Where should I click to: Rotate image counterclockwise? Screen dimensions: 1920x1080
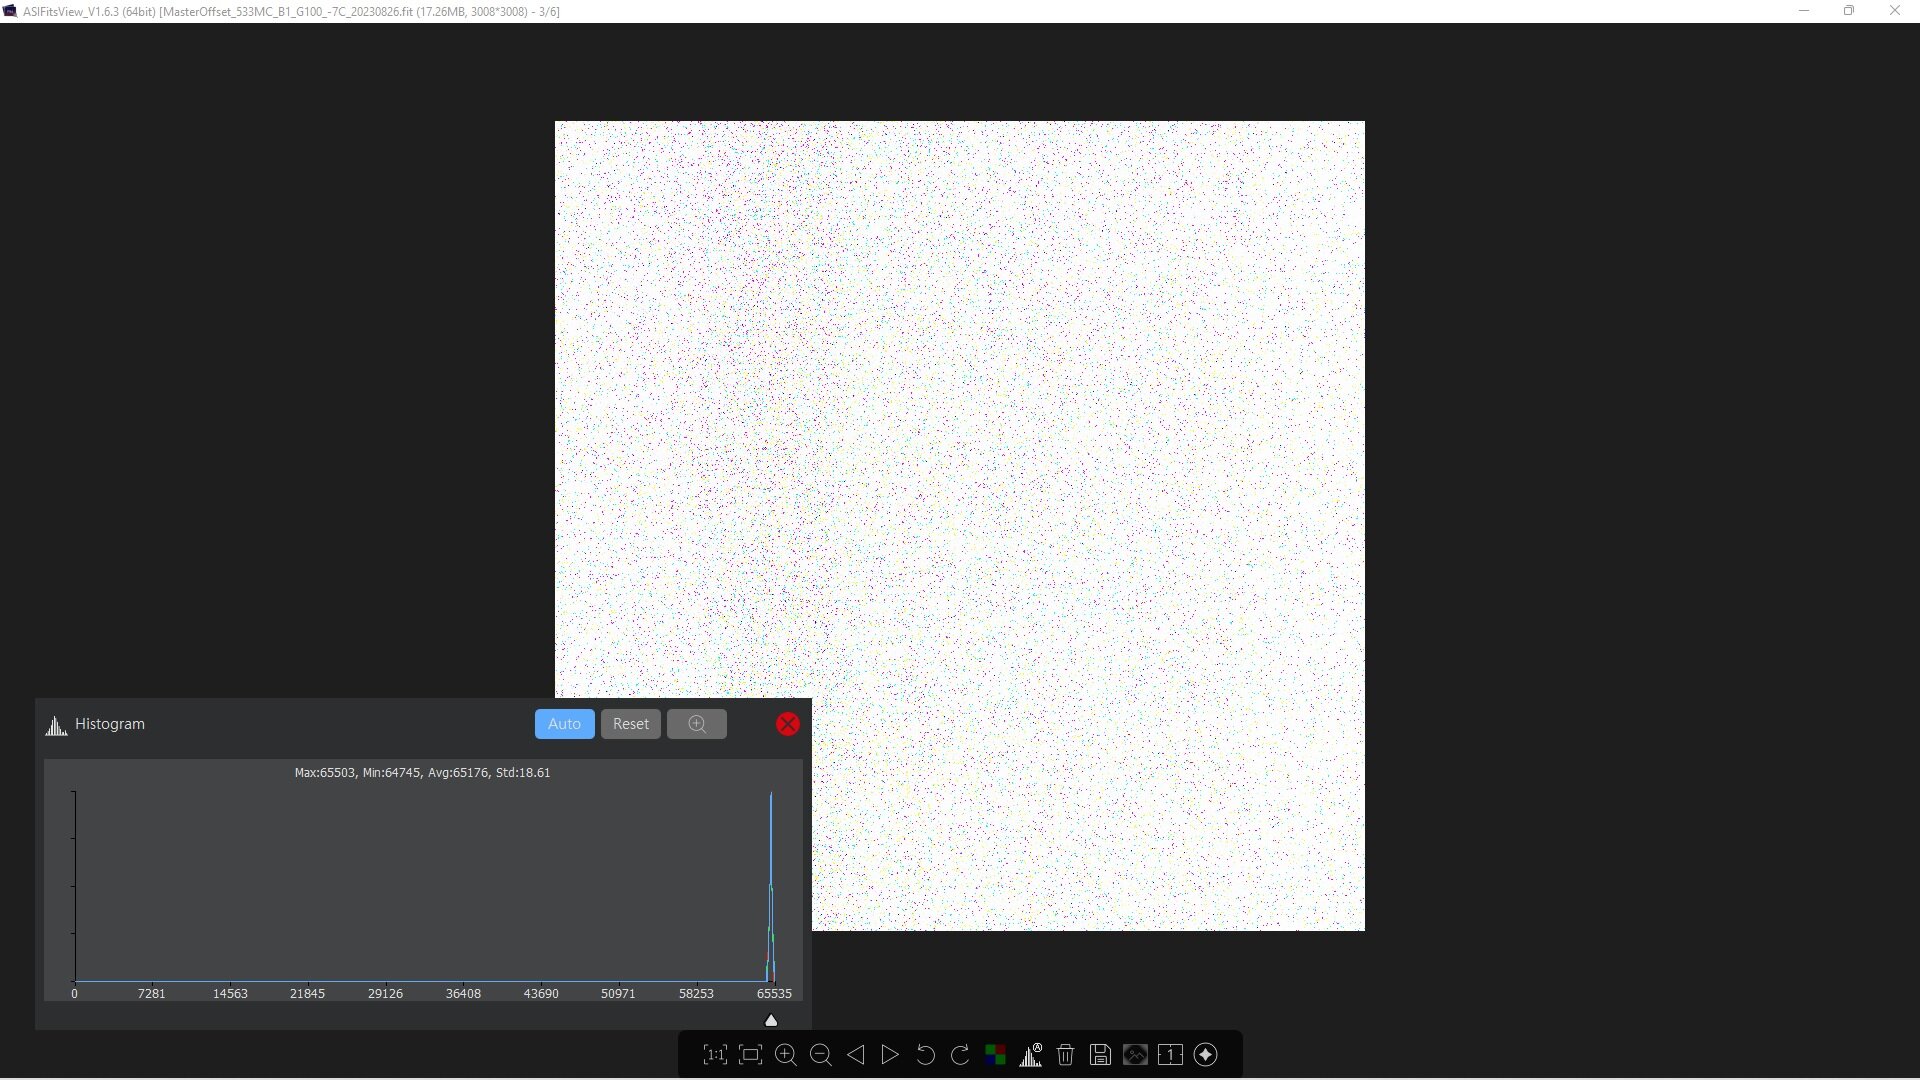[x=925, y=1055]
